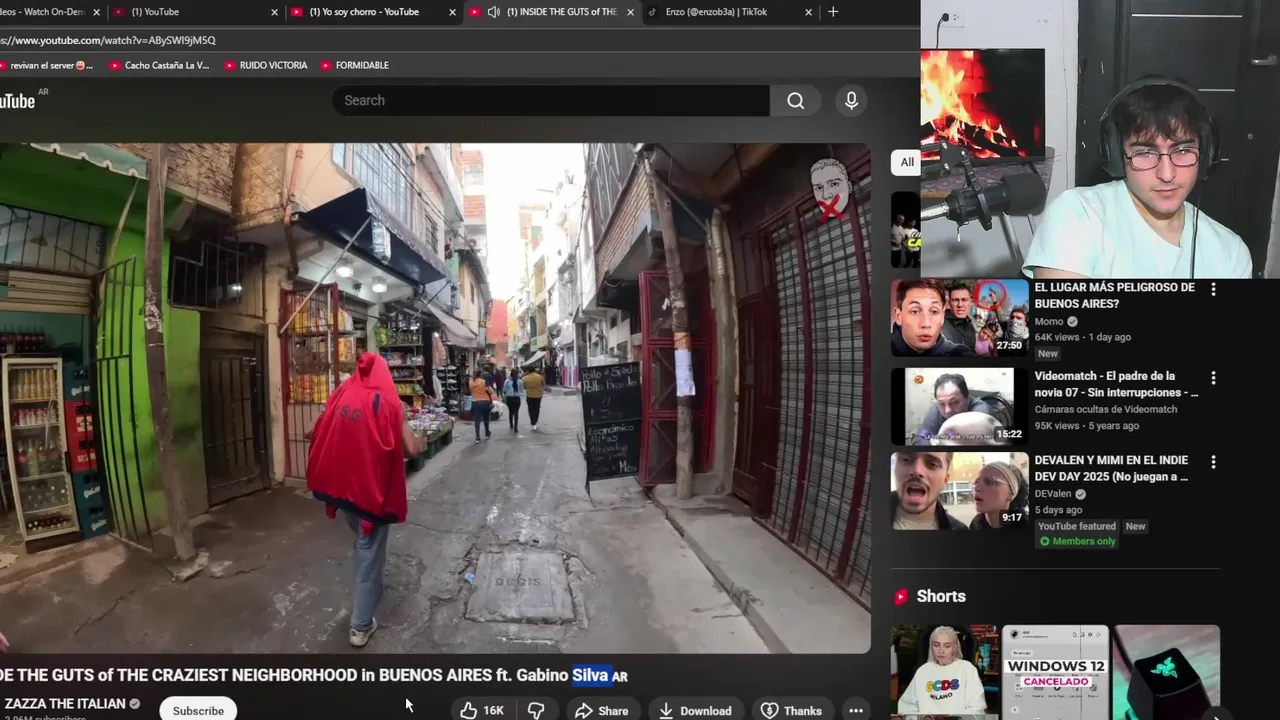This screenshot has width=1280, height=720.
Task: Click the Download button
Action: (695, 710)
